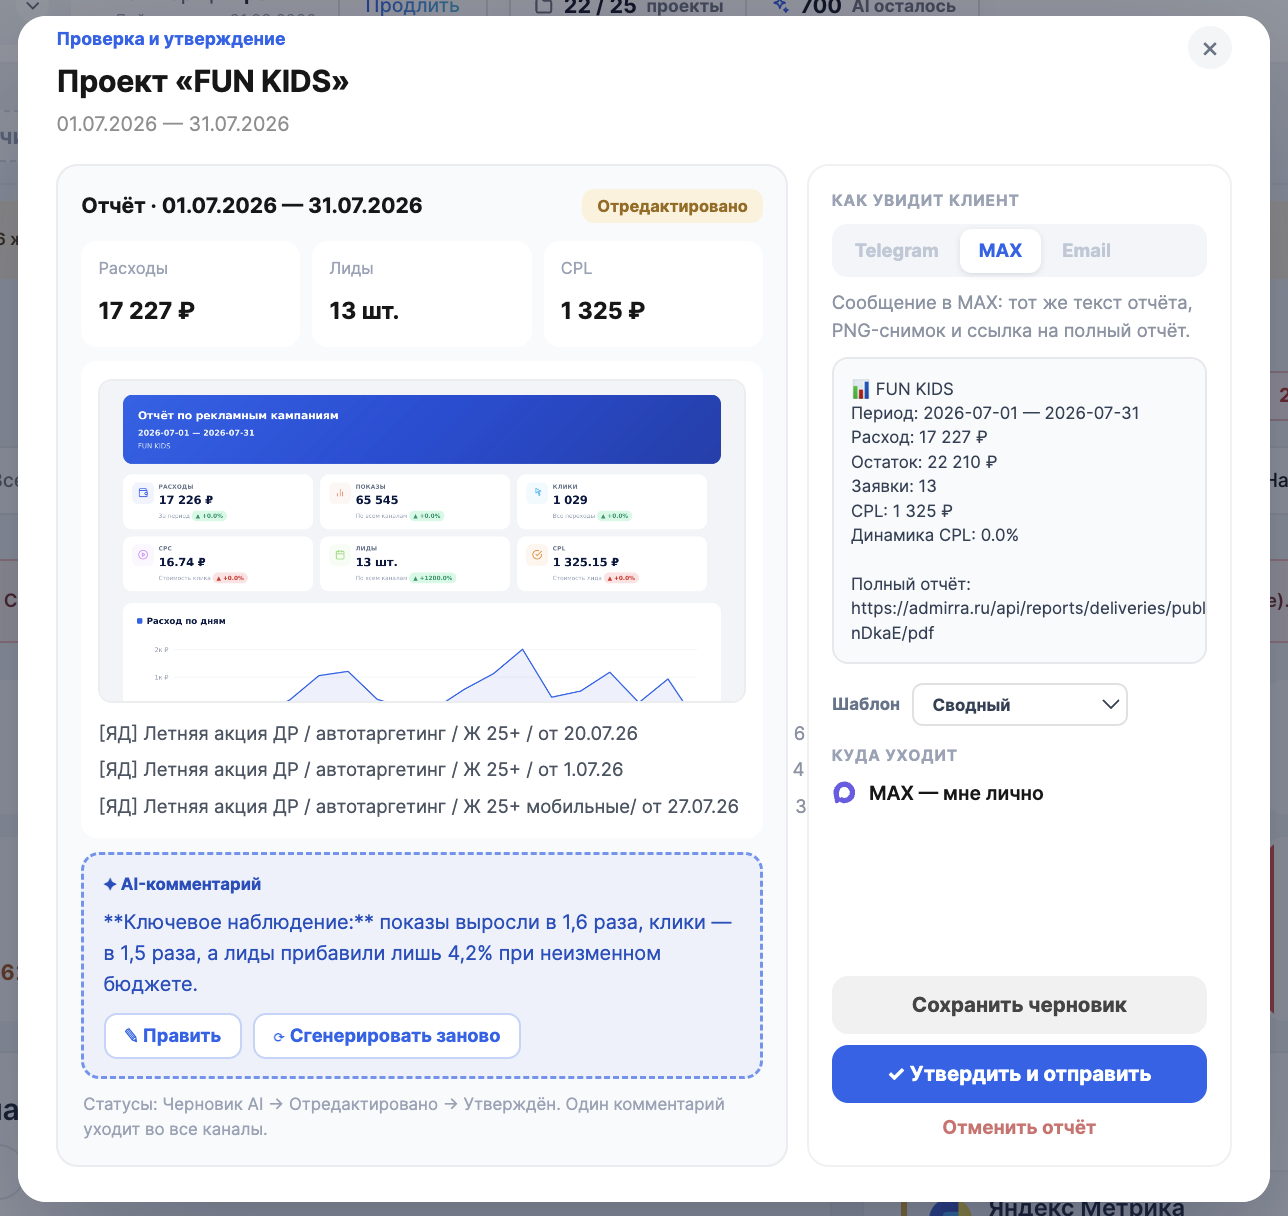Click Отменить отчёт link
This screenshot has width=1288, height=1216.
coord(1019,1127)
